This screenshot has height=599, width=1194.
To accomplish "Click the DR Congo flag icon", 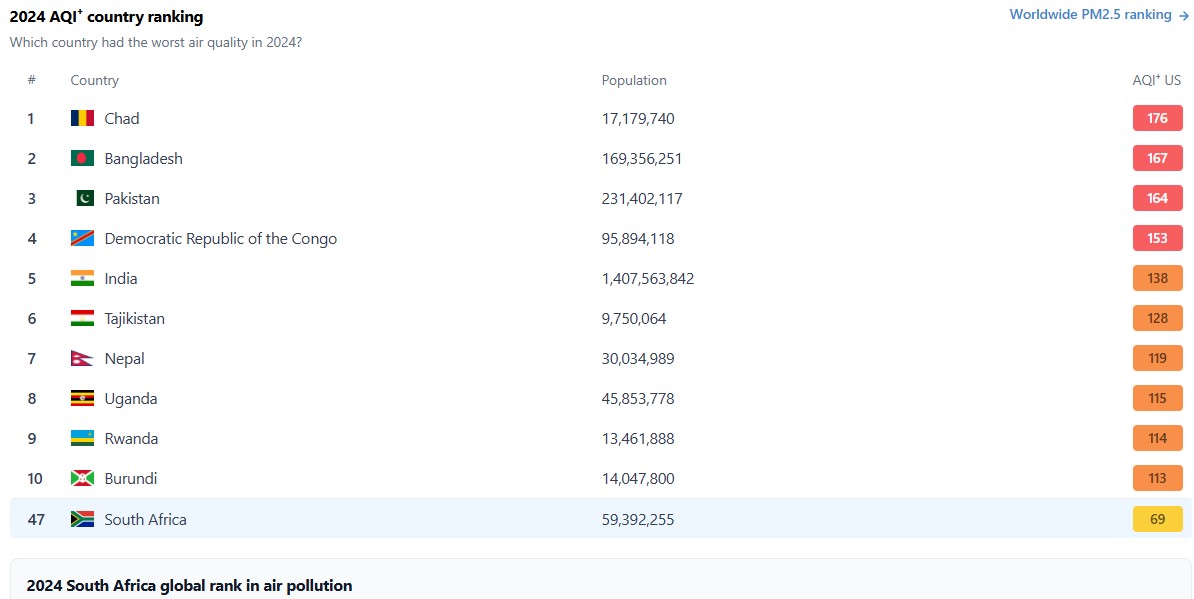I will click(82, 238).
